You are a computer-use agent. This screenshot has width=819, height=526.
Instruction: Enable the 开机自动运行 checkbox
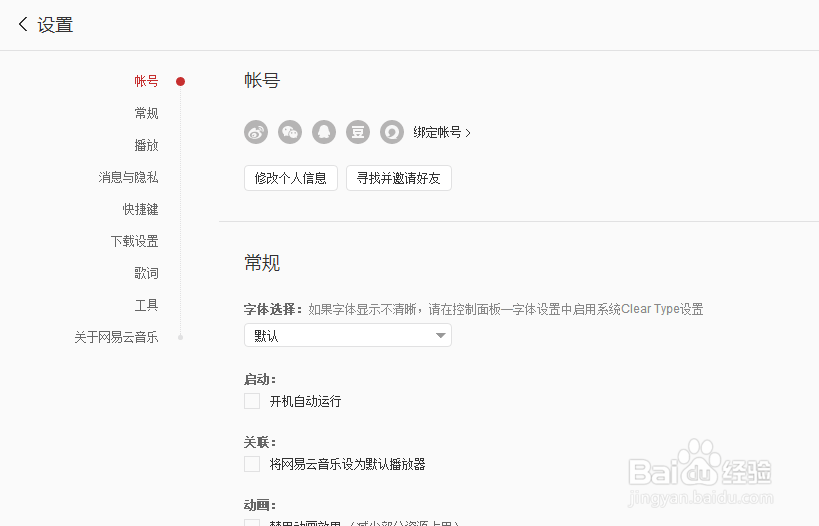pos(252,401)
